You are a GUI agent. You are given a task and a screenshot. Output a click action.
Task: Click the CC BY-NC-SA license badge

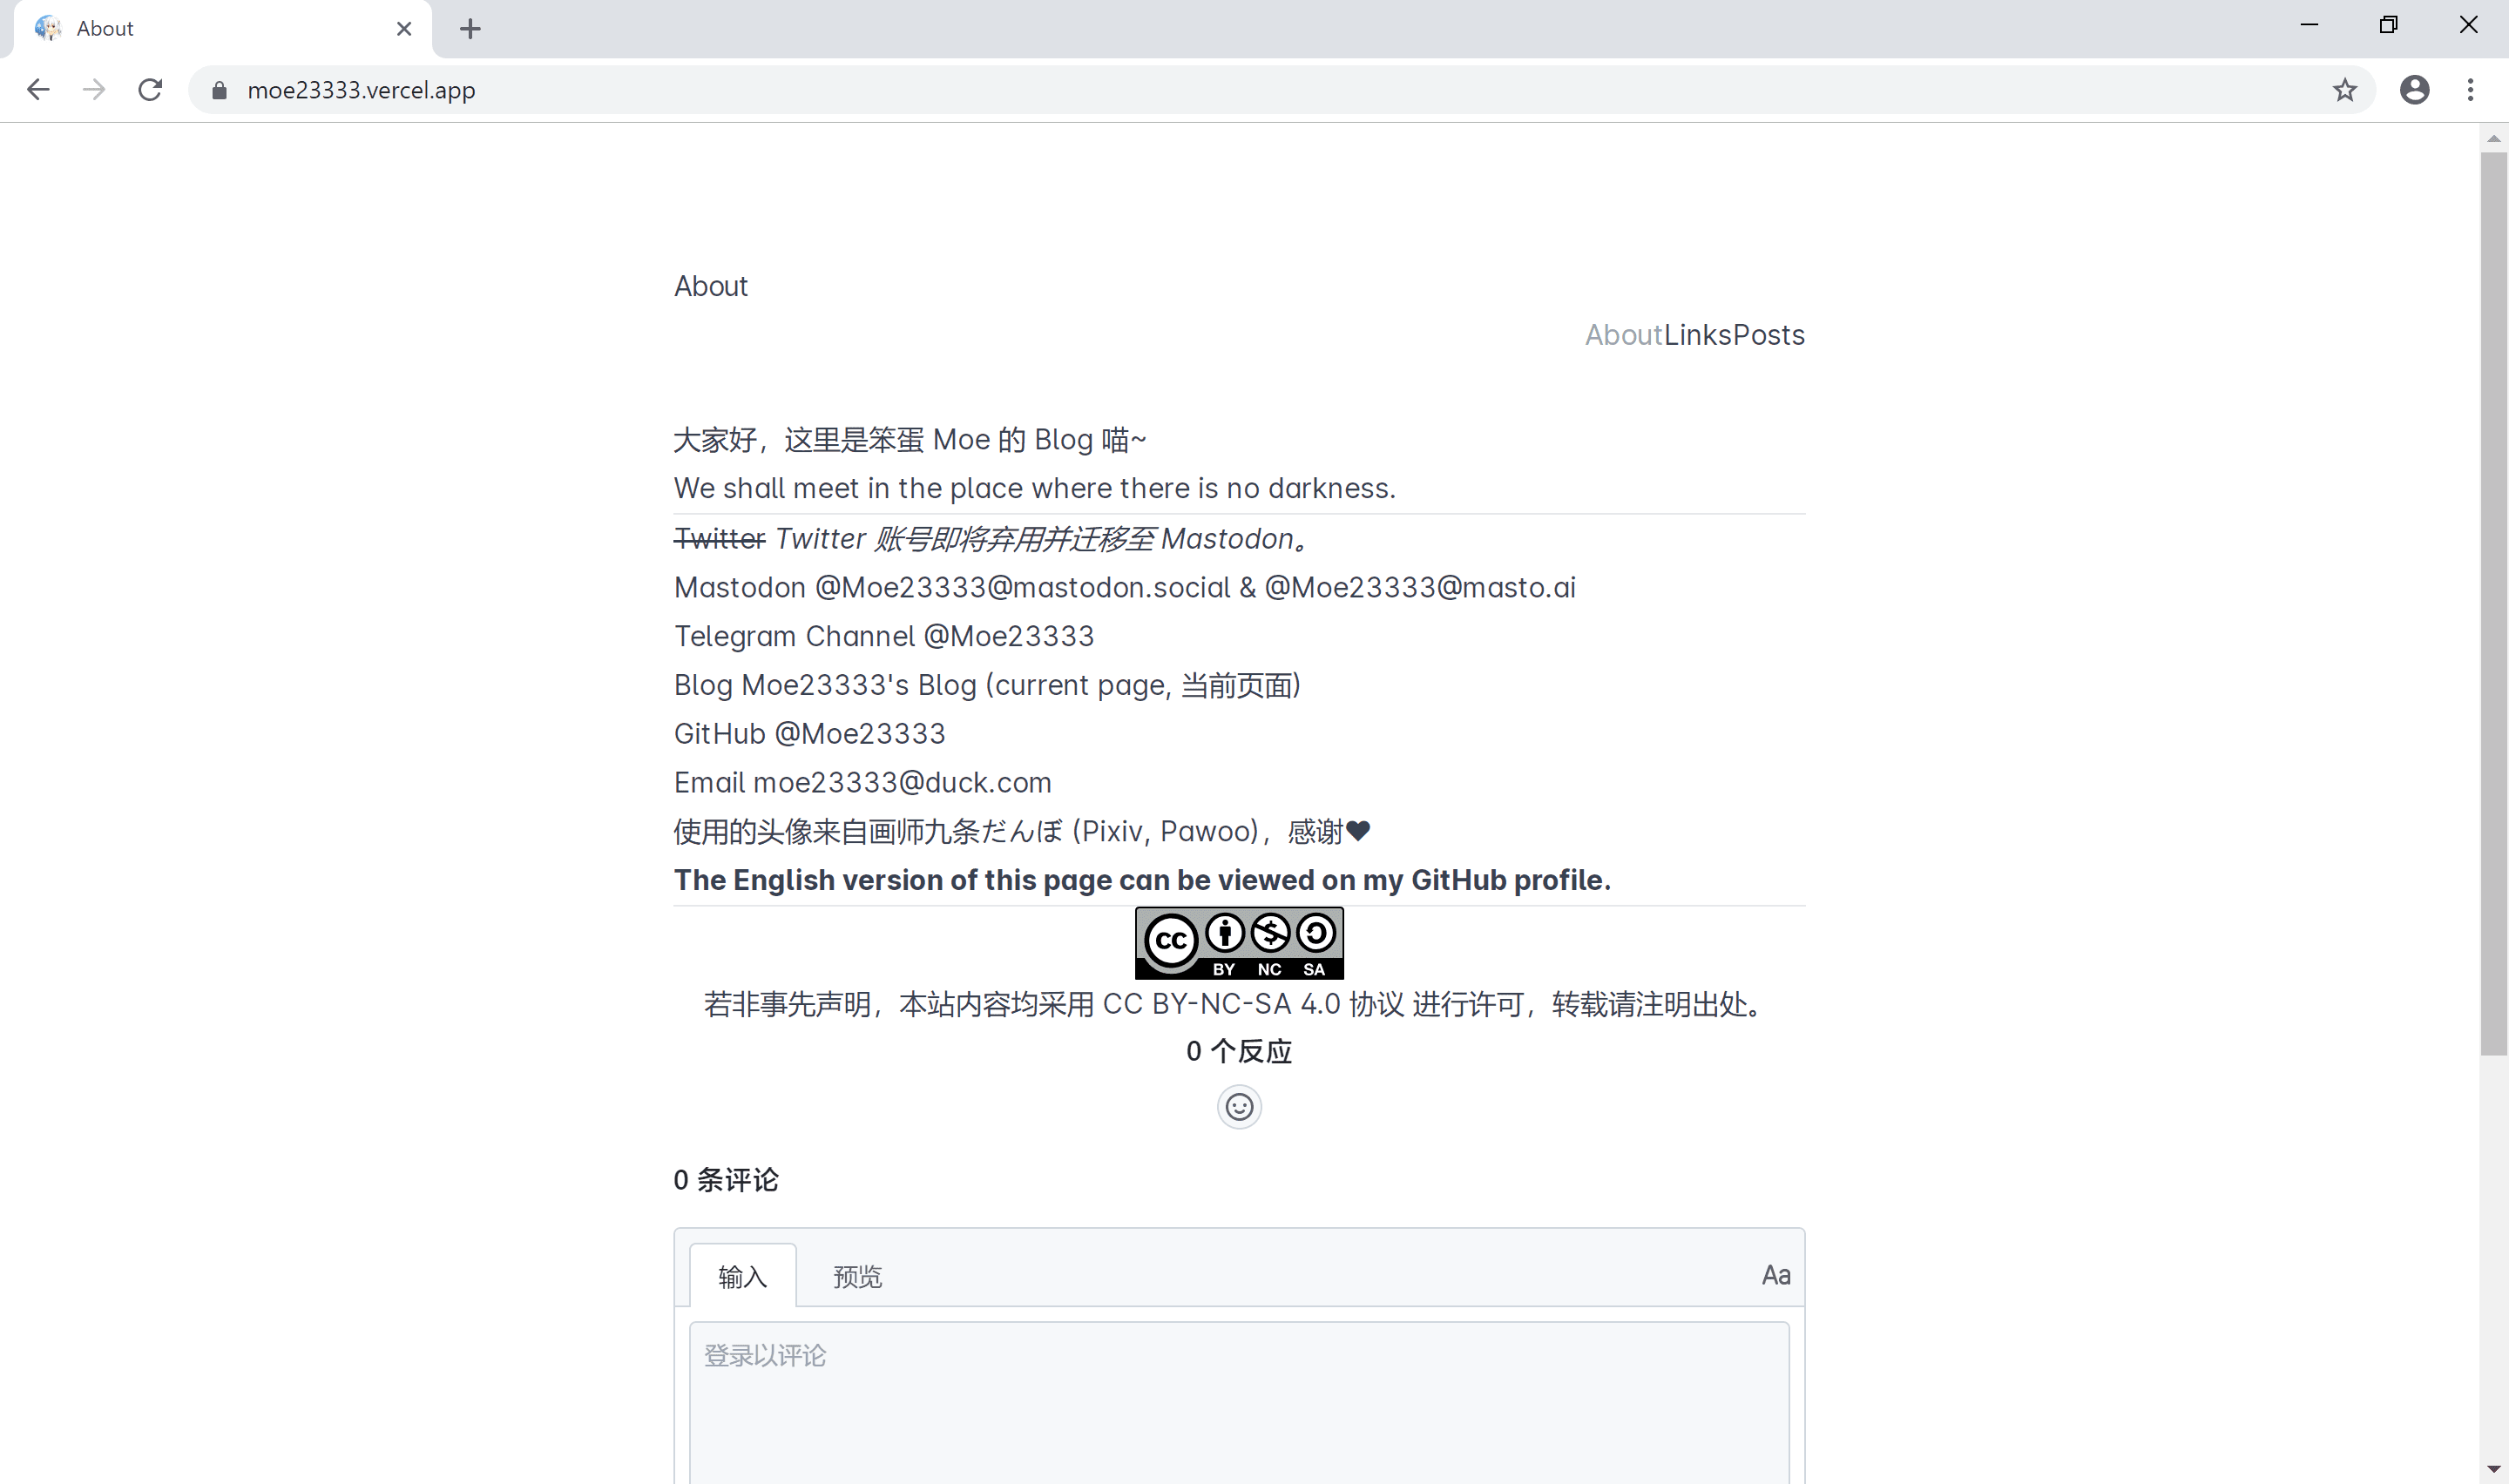click(x=1239, y=943)
